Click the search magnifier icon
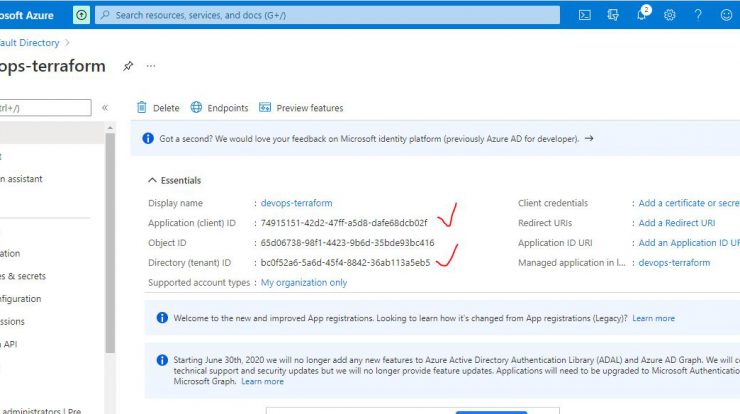Screen dimensions: 740x414 point(105,15)
